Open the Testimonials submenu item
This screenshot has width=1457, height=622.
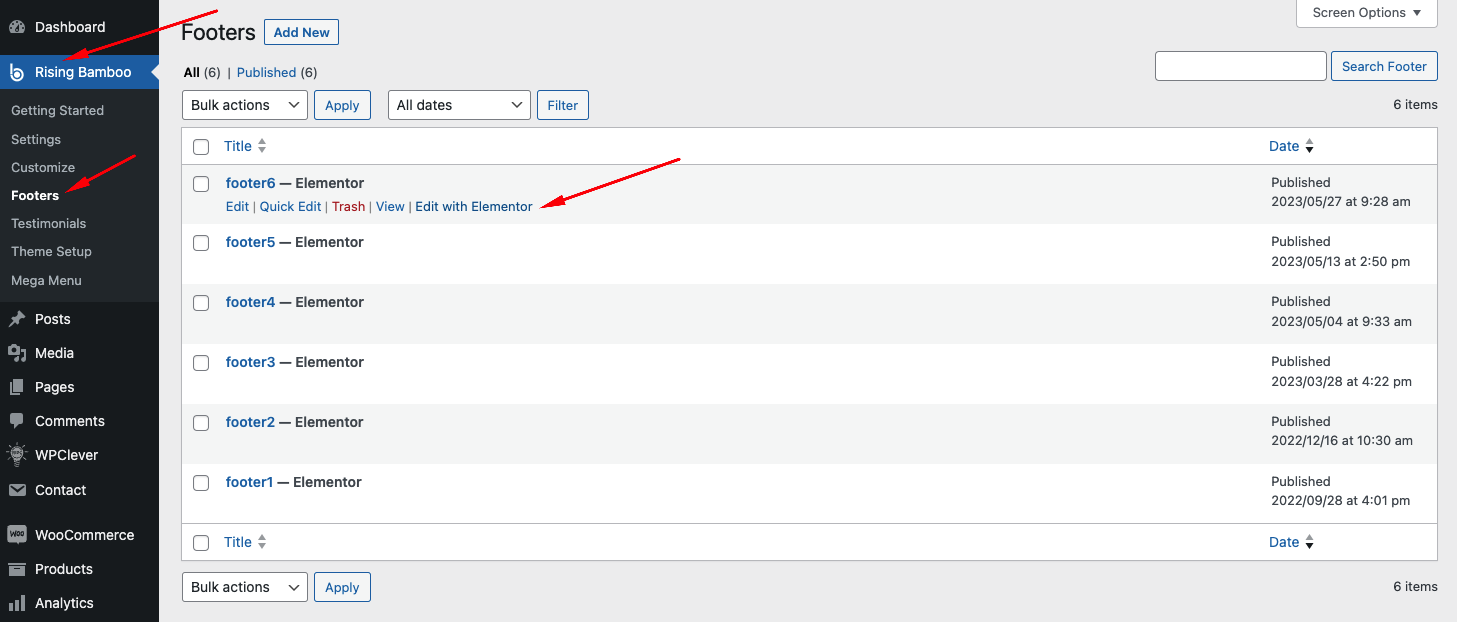coord(48,223)
